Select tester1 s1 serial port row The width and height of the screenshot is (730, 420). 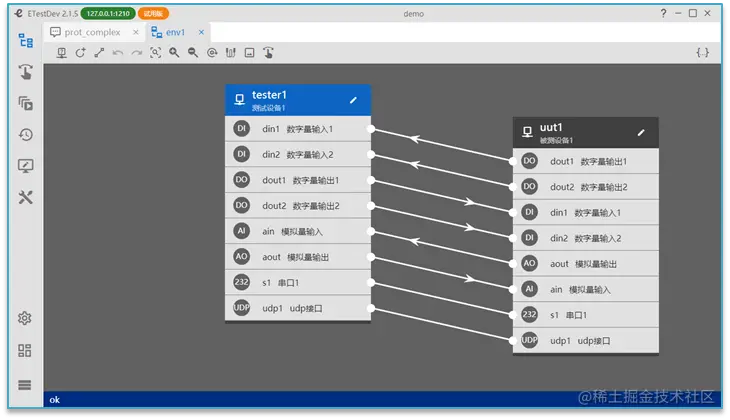[298, 283]
